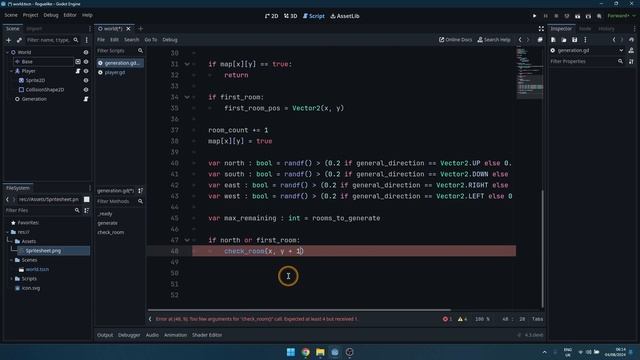Open the Debugger bottom panel
Screen dimensions: 640x360
(129, 335)
